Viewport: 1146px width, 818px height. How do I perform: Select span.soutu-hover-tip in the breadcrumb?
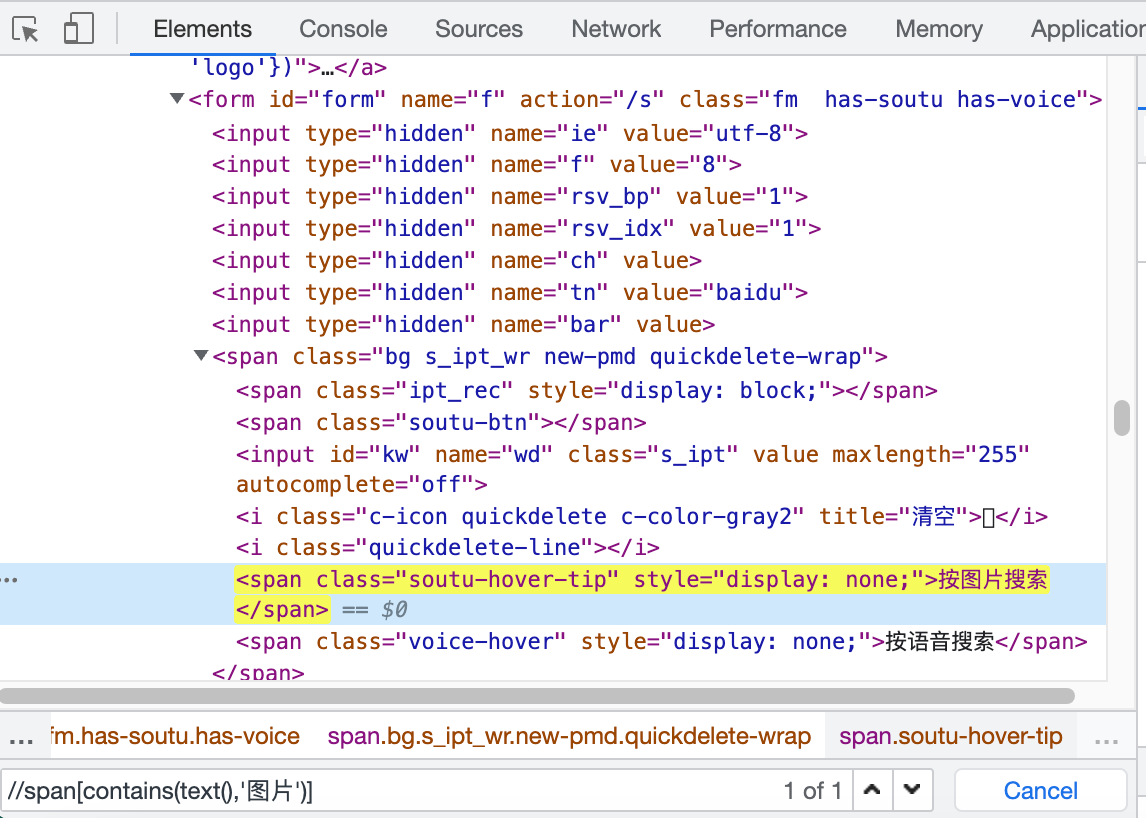[950, 737]
